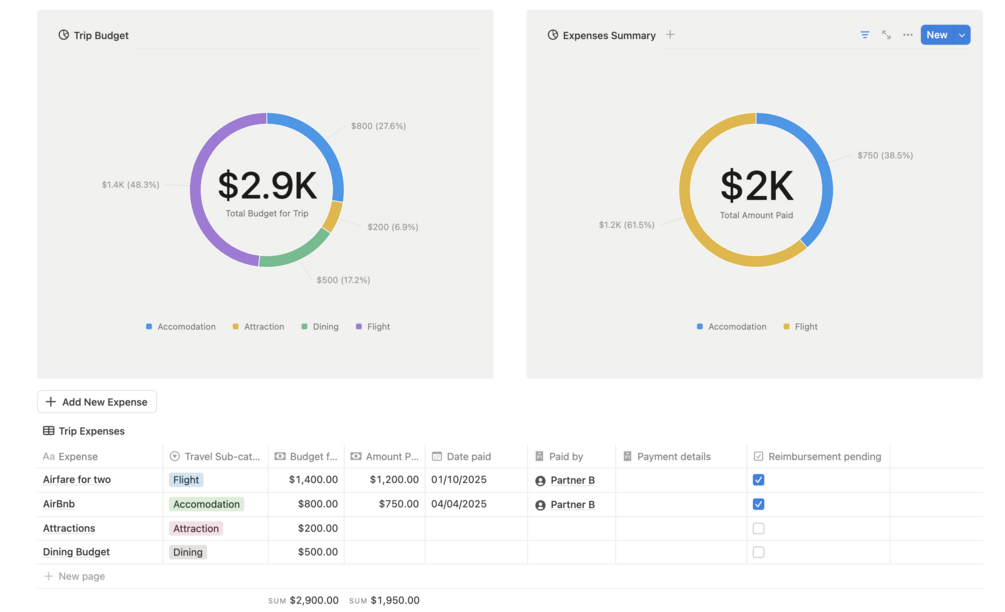The height and width of the screenshot is (612, 1005).
Task: Click the 01/10/2025 date paid cell
Action: click(x=476, y=480)
